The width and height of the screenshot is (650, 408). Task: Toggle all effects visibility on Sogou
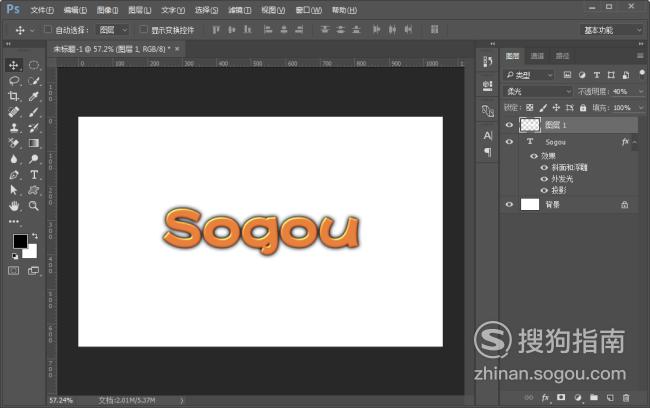point(534,156)
